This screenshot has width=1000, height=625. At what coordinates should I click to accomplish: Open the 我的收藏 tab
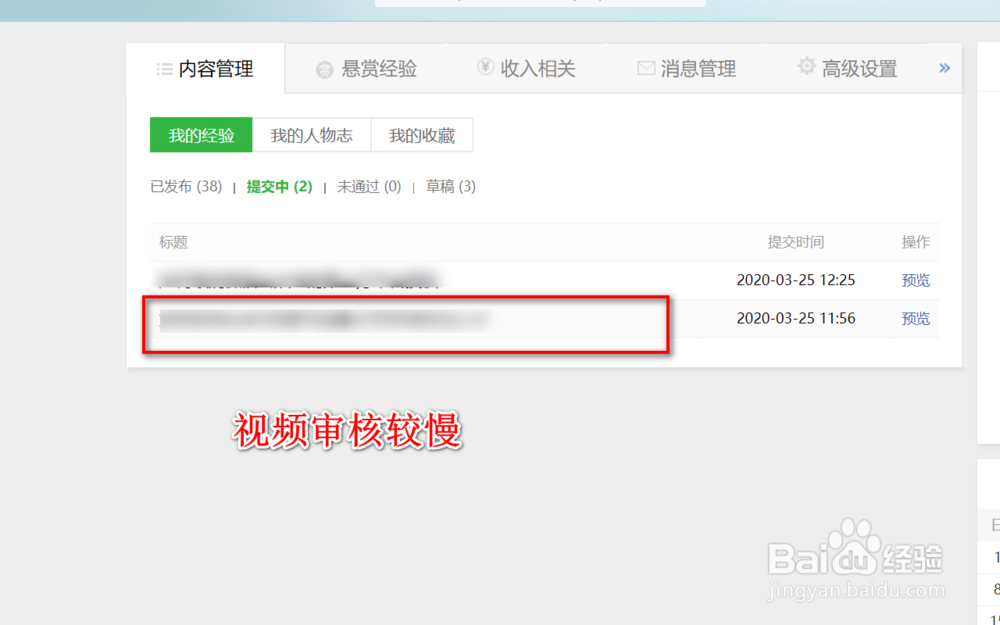(x=422, y=134)
